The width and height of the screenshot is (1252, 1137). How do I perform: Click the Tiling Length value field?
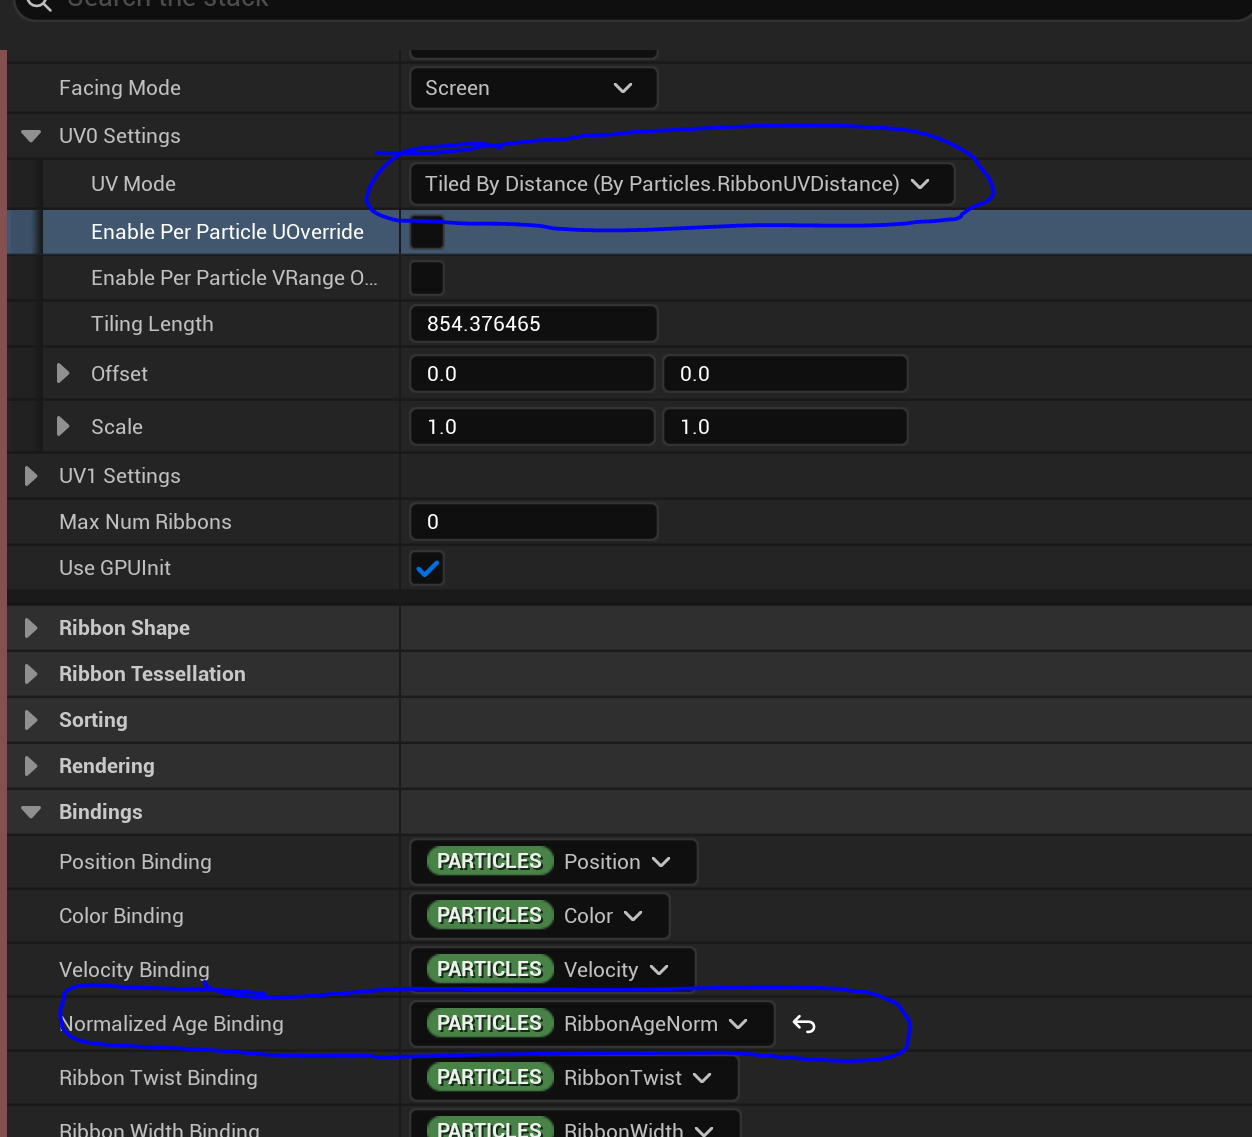click(533, 324)
